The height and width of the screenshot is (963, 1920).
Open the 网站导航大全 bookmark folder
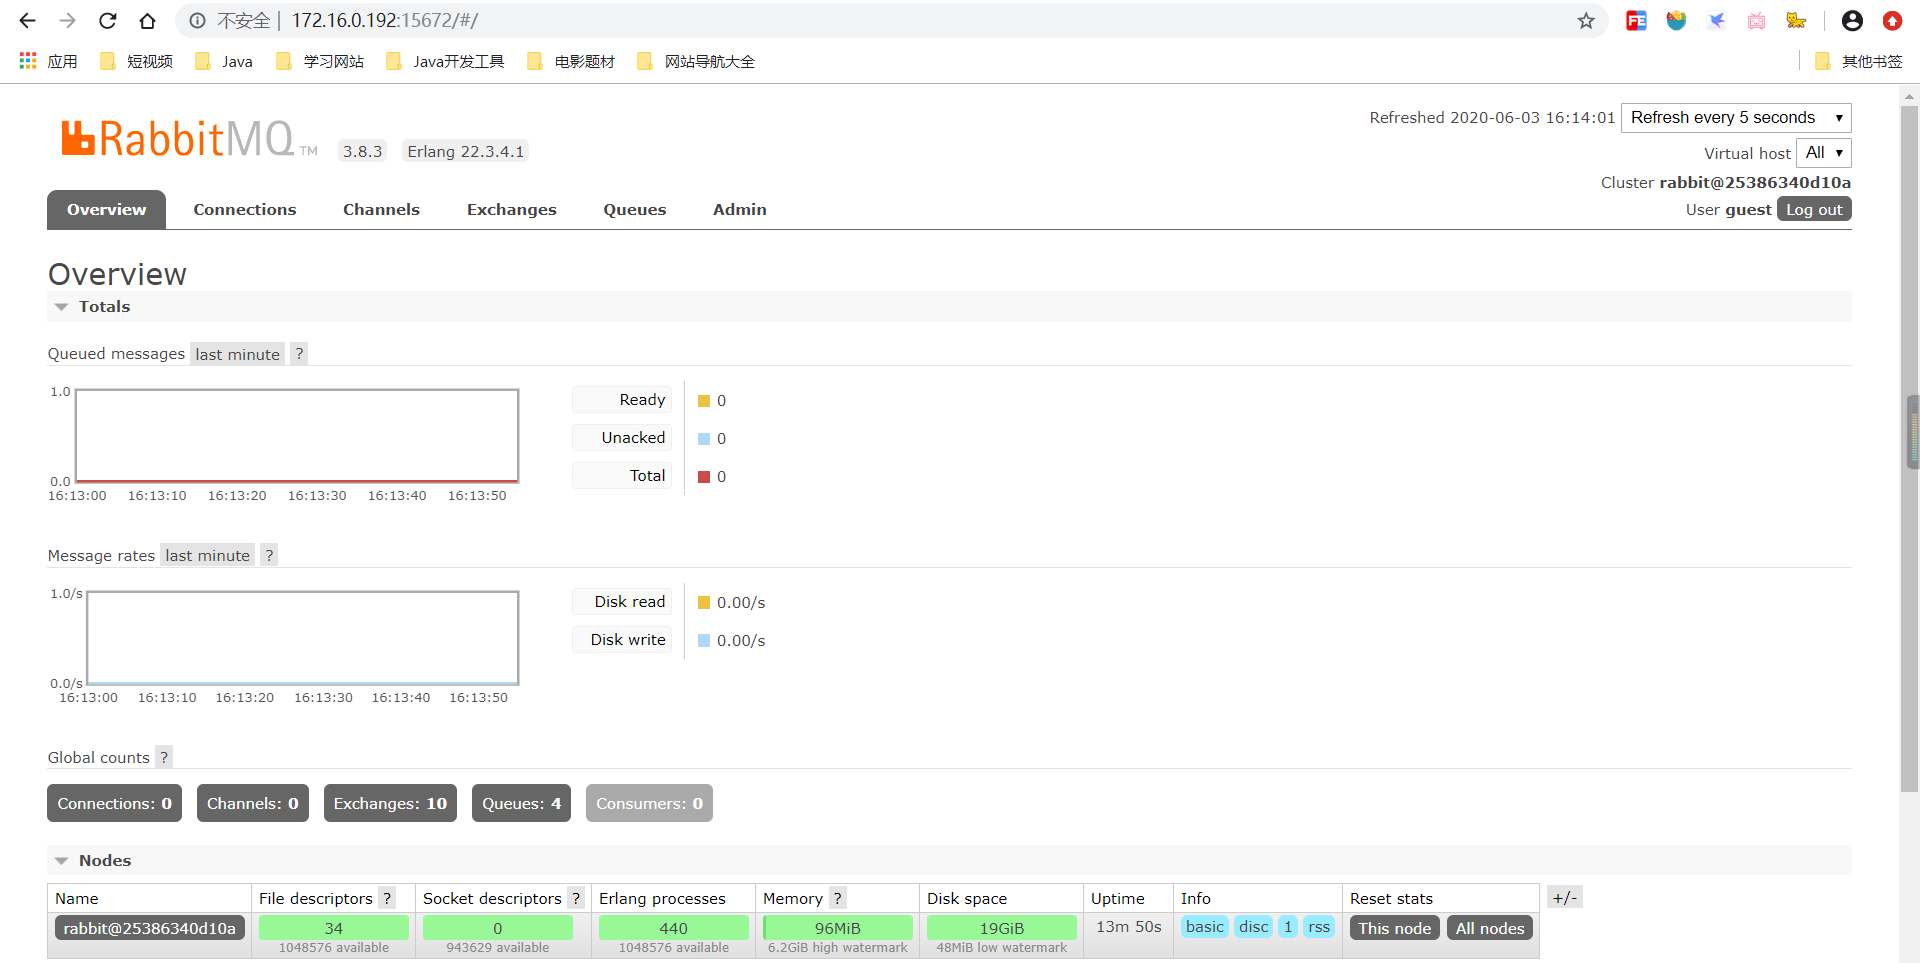(696, 61)
